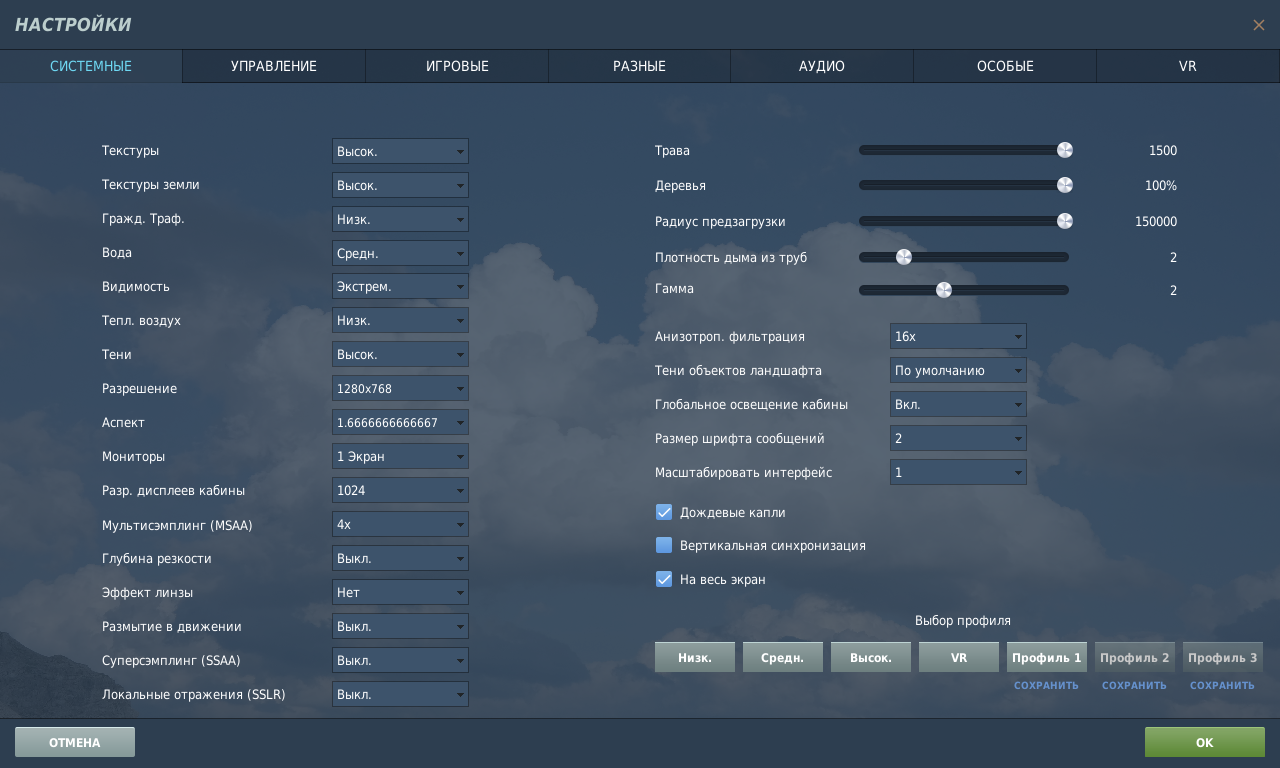Disable the На весь экран checkbox
This screenshot has height=768, width=1280.
coord(664,579)
